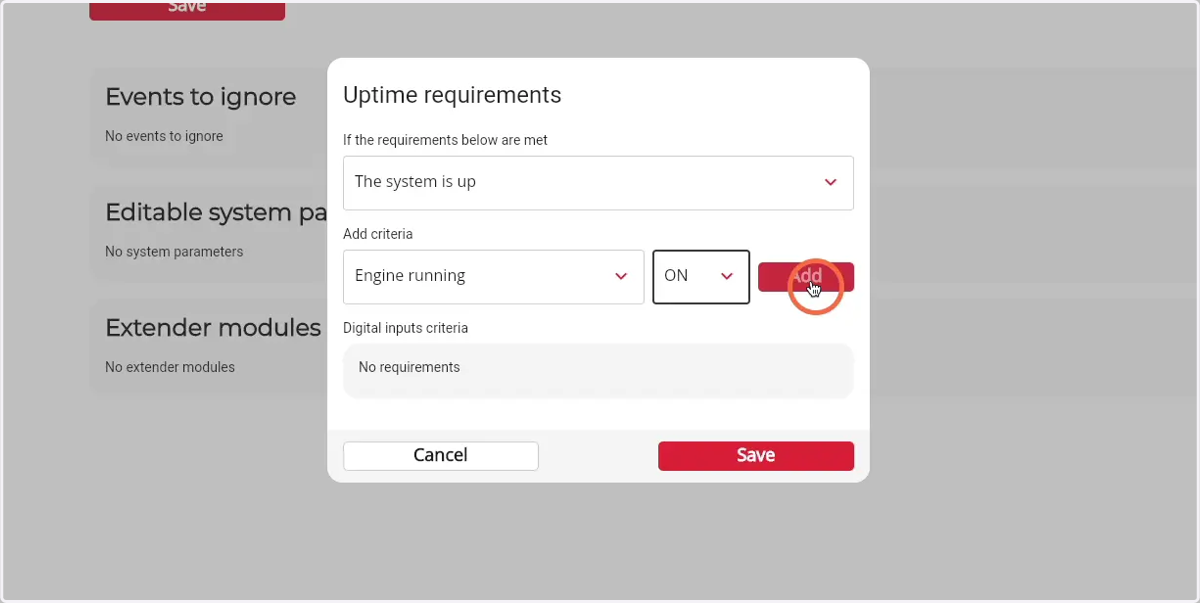
Task: Select the 'No requirements' text
Action: 409,367
